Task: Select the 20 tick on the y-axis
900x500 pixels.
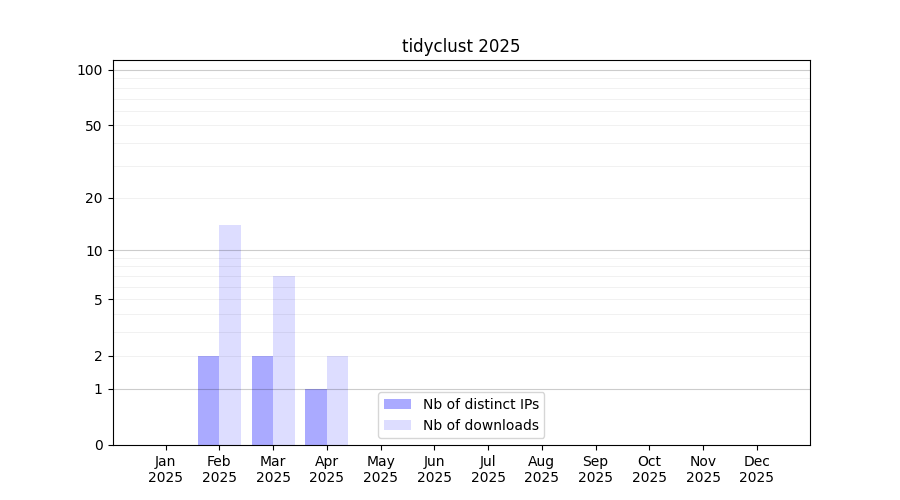Action: (x=93, y=198)
